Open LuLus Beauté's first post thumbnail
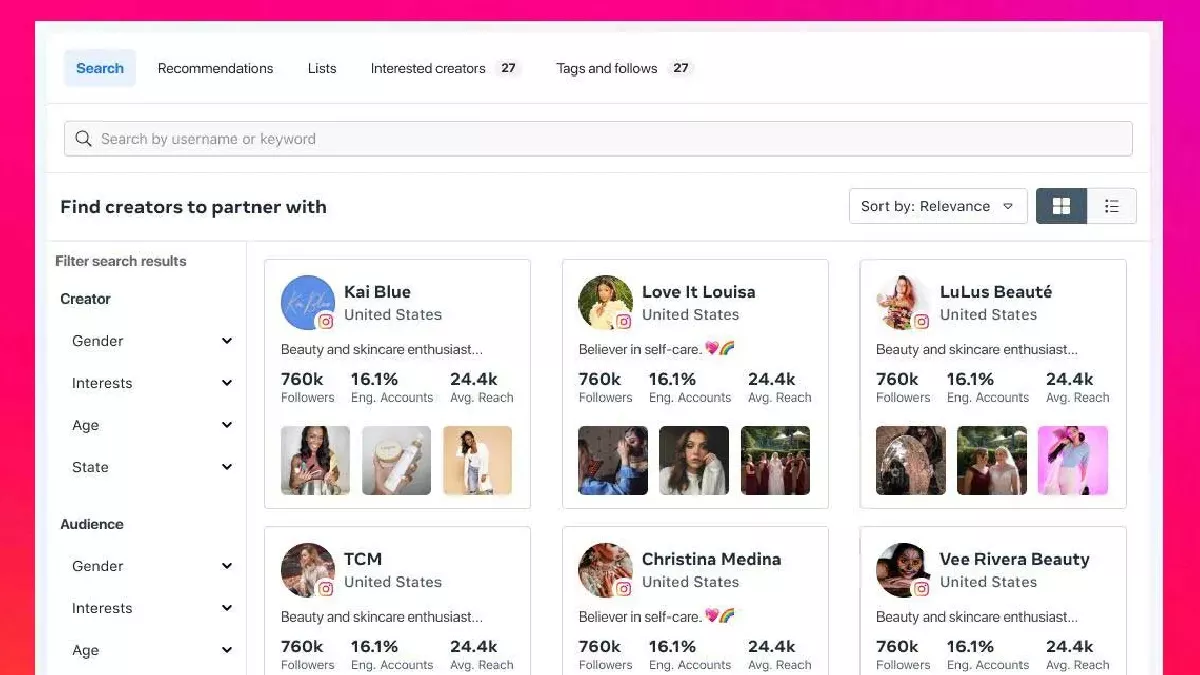The height and width of the screenshot is (675, 1200). [x=911, y=460]
